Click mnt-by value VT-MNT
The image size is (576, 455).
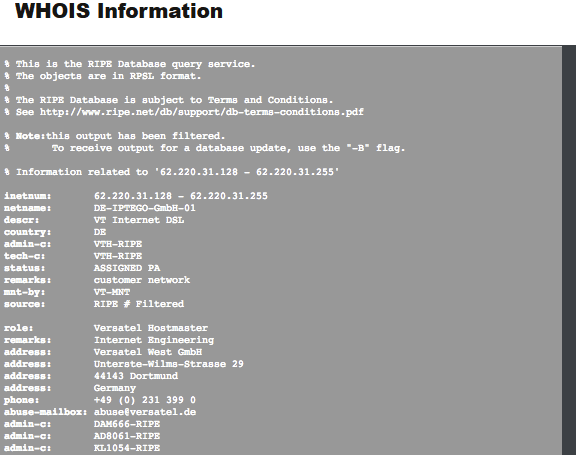click(112, 292)
